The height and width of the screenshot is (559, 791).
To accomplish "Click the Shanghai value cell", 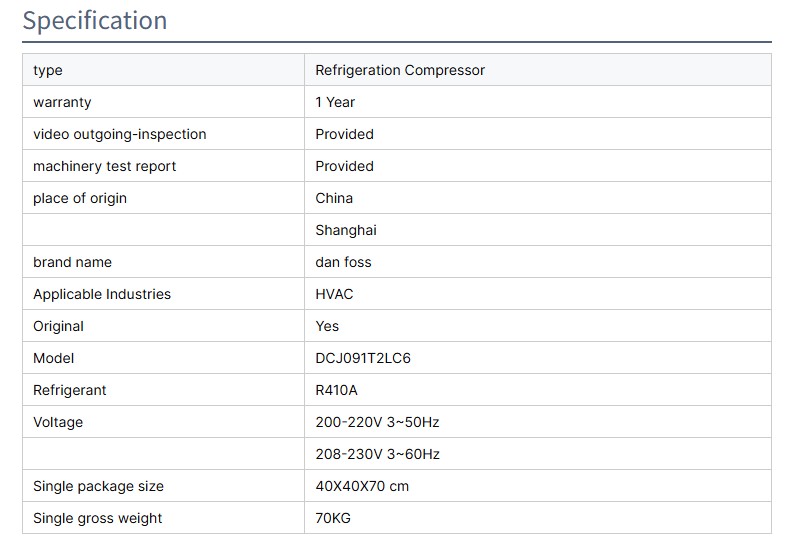I will click(346, 230).
